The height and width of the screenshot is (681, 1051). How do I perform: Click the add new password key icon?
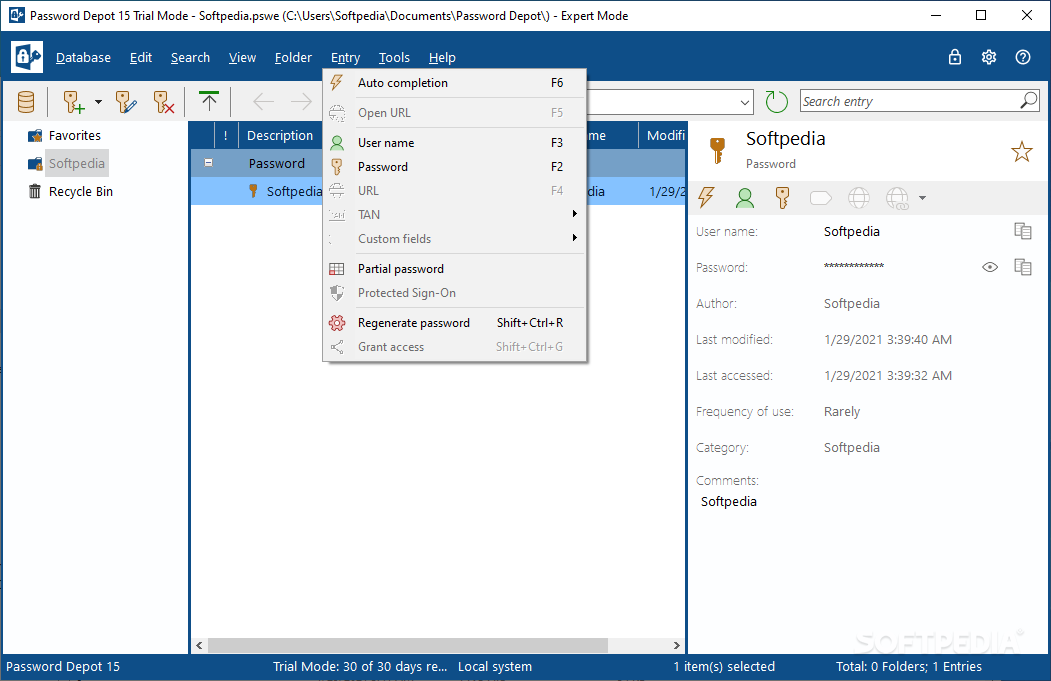coord(73,102)
